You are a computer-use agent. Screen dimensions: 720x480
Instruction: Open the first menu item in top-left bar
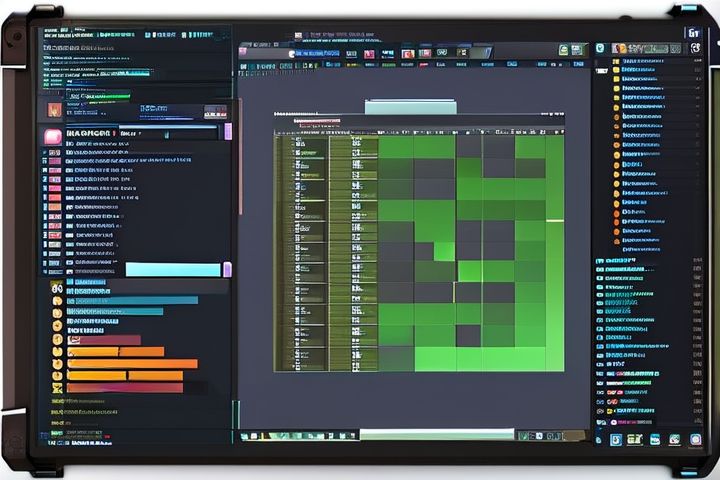[x=48, y=33]
